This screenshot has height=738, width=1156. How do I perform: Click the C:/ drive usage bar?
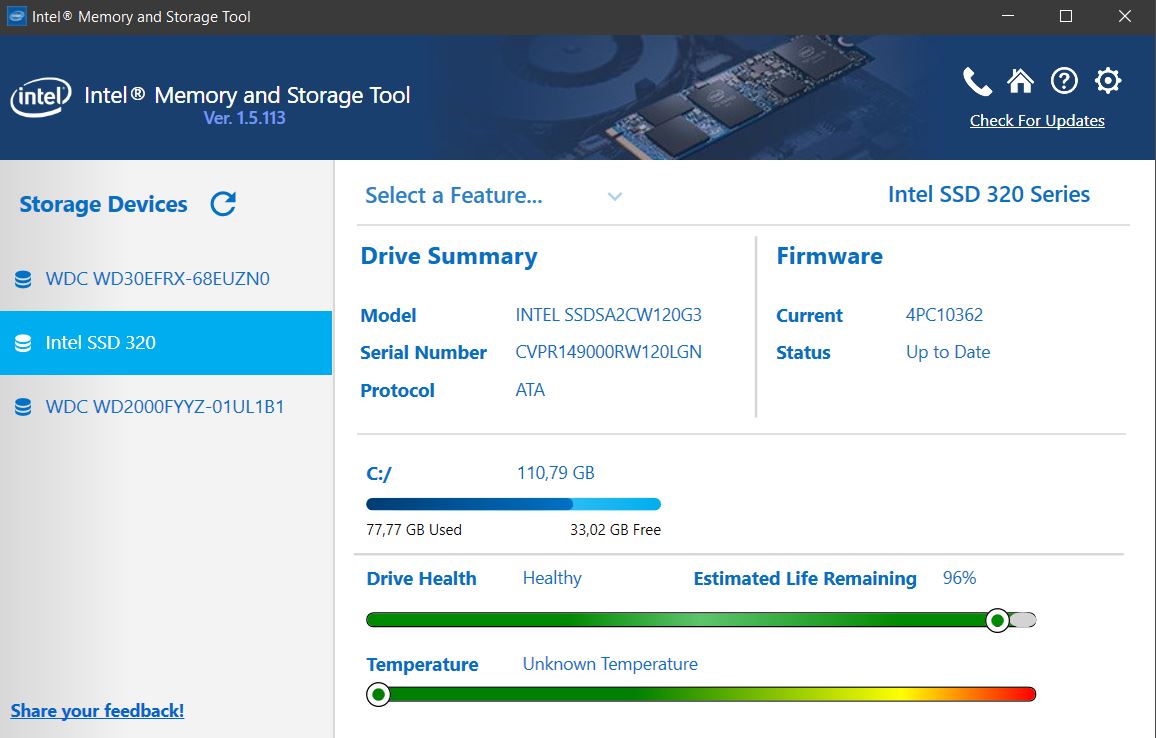pyautogui.click(x=513, y=504)
